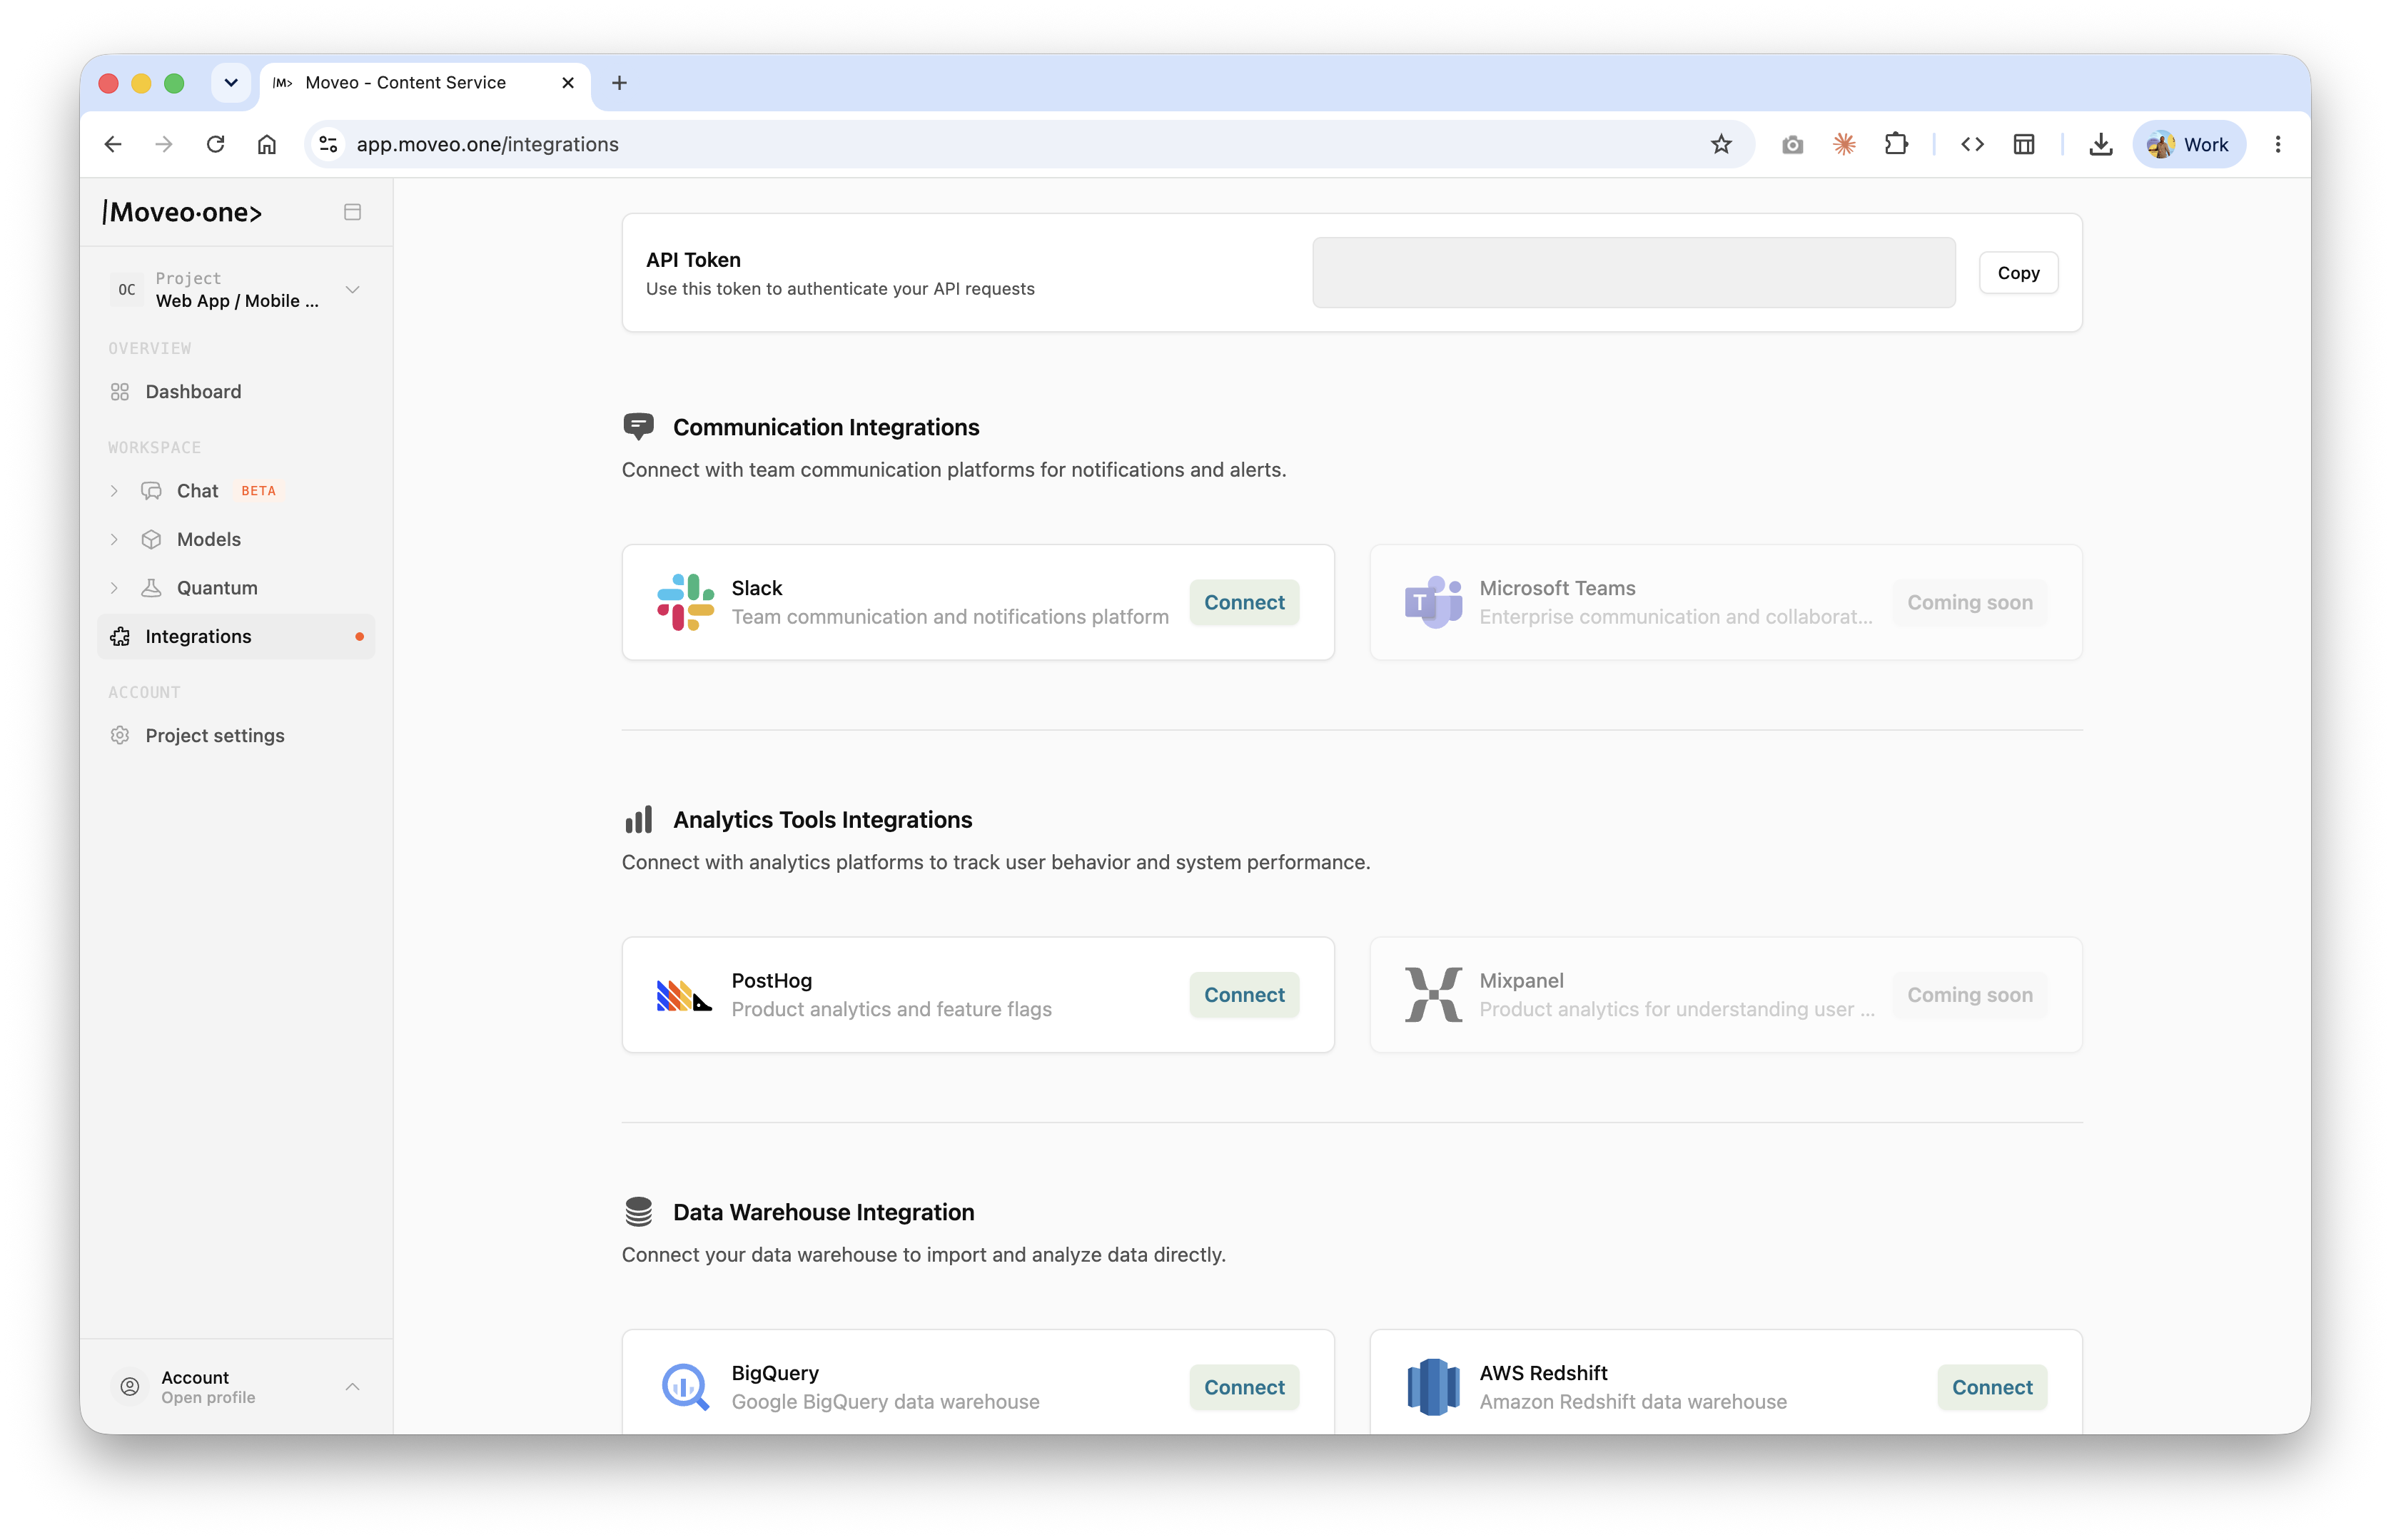Collapse the sidebar panel icon
Screen dimensions: 2391x1540
coord(352,212)
